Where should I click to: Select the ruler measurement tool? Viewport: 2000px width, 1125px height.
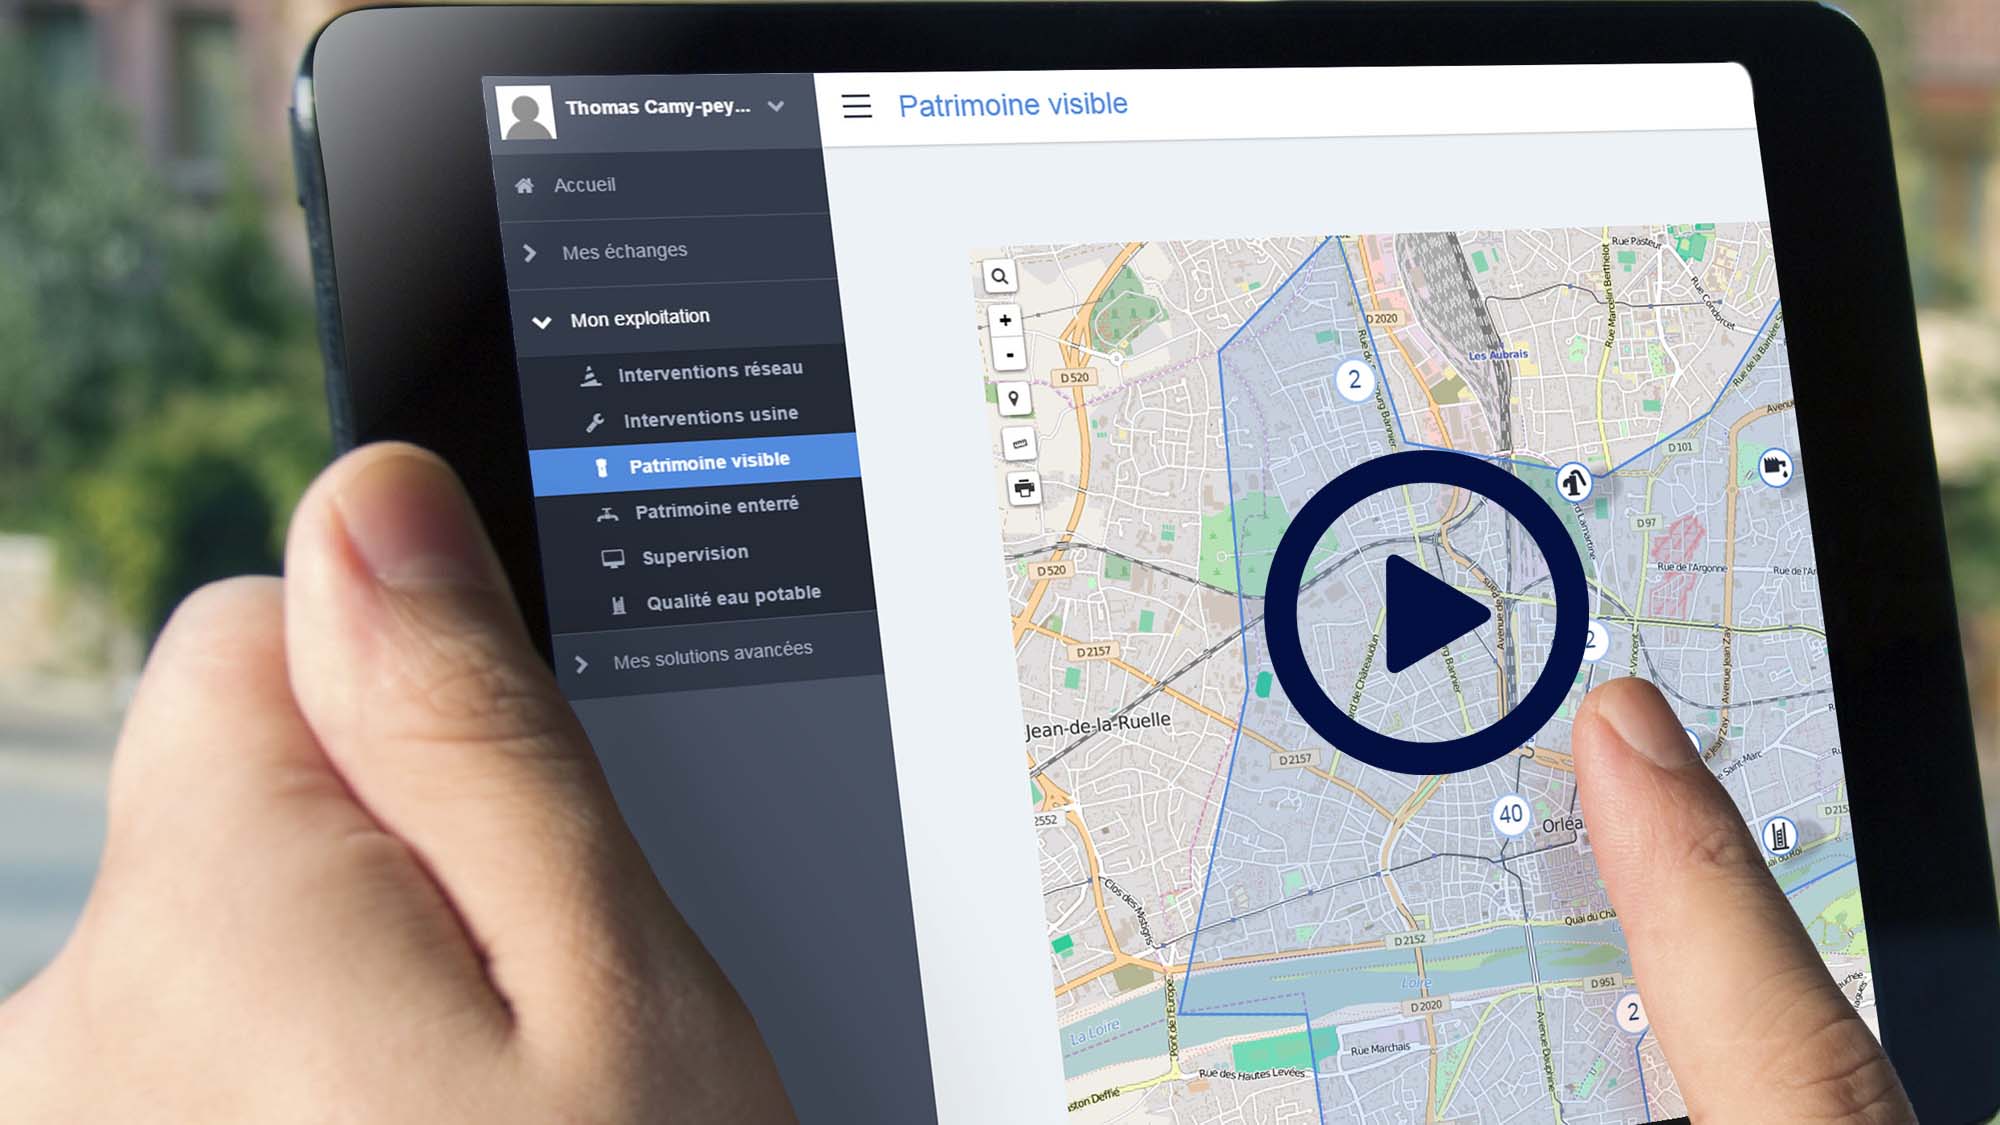pyautogui.click(x=1019, y=443)
